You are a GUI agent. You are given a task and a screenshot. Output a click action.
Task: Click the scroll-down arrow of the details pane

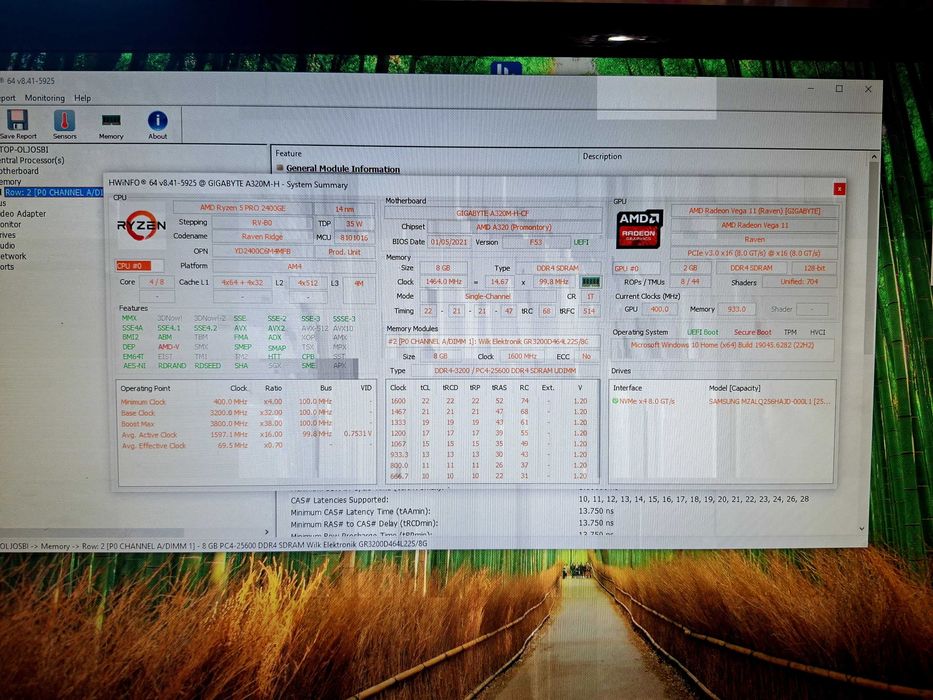862,529
